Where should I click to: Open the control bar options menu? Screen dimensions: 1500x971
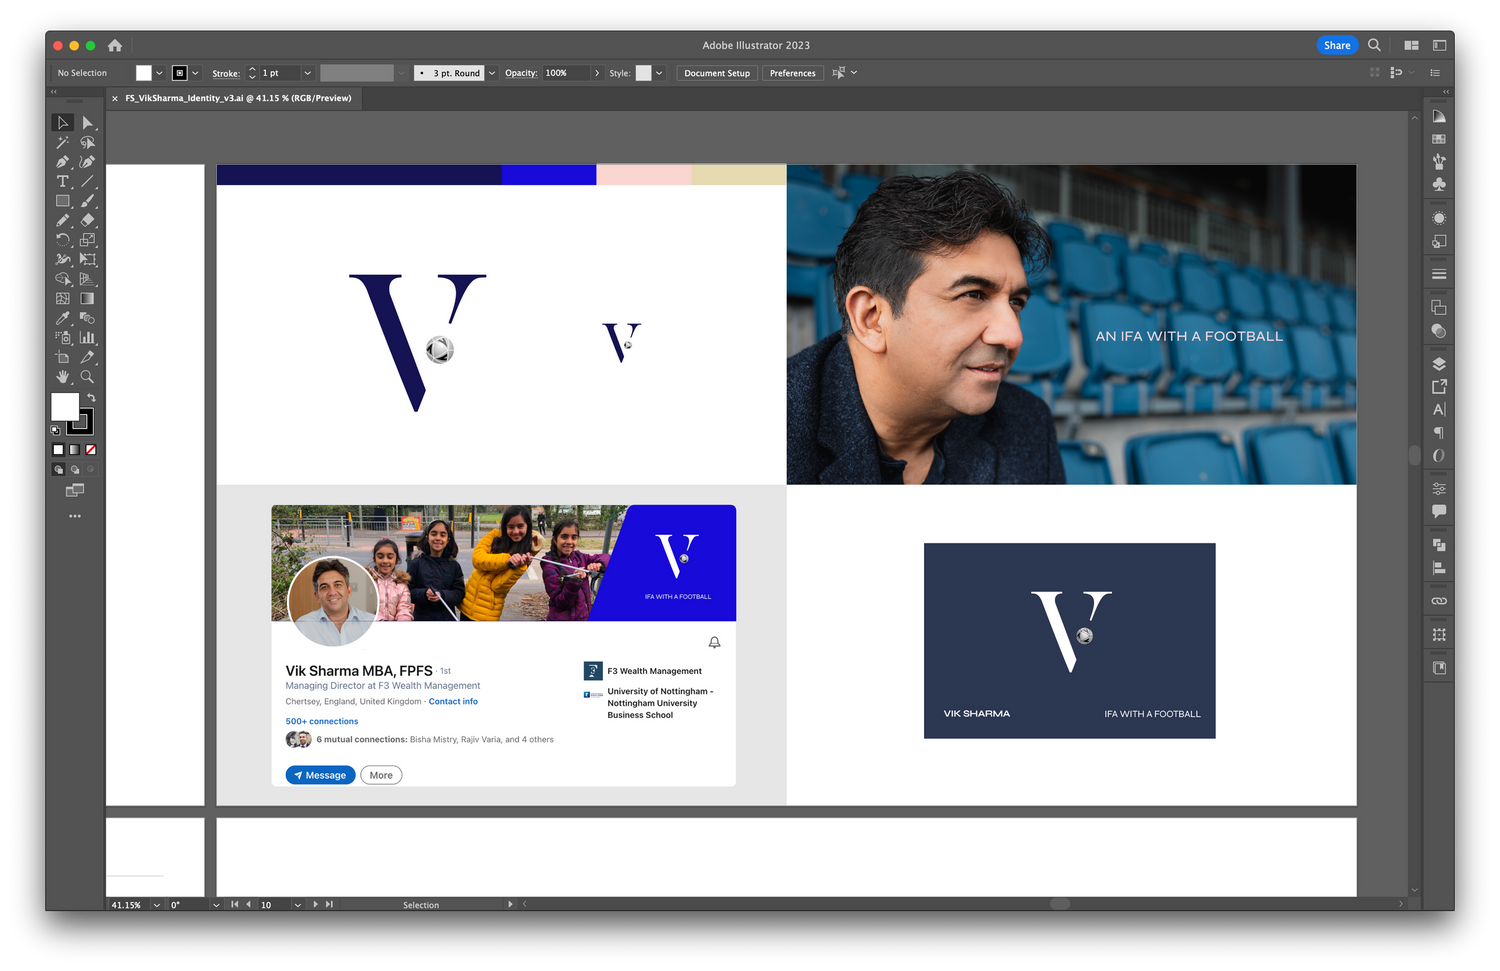[x=1435, y=73]
